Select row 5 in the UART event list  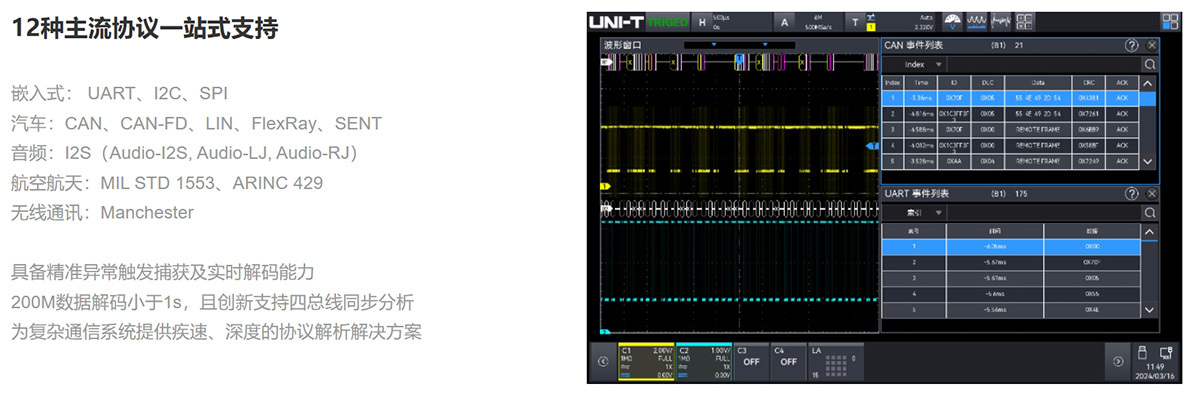(1010, 309)
